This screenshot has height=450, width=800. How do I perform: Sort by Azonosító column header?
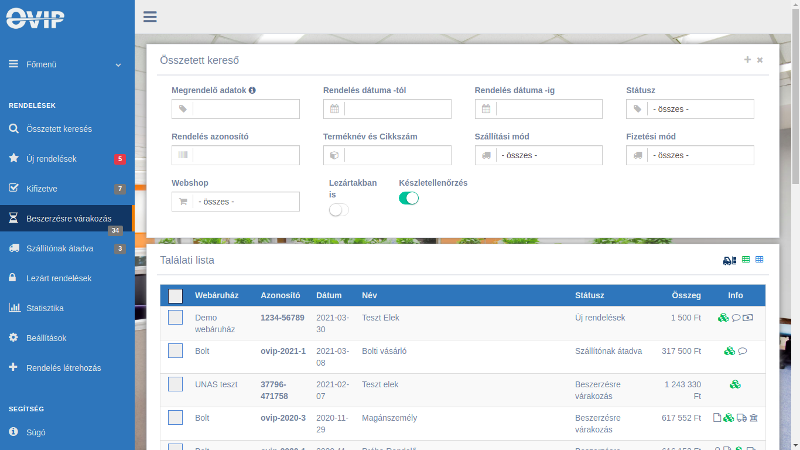click(x=280, y=295)
